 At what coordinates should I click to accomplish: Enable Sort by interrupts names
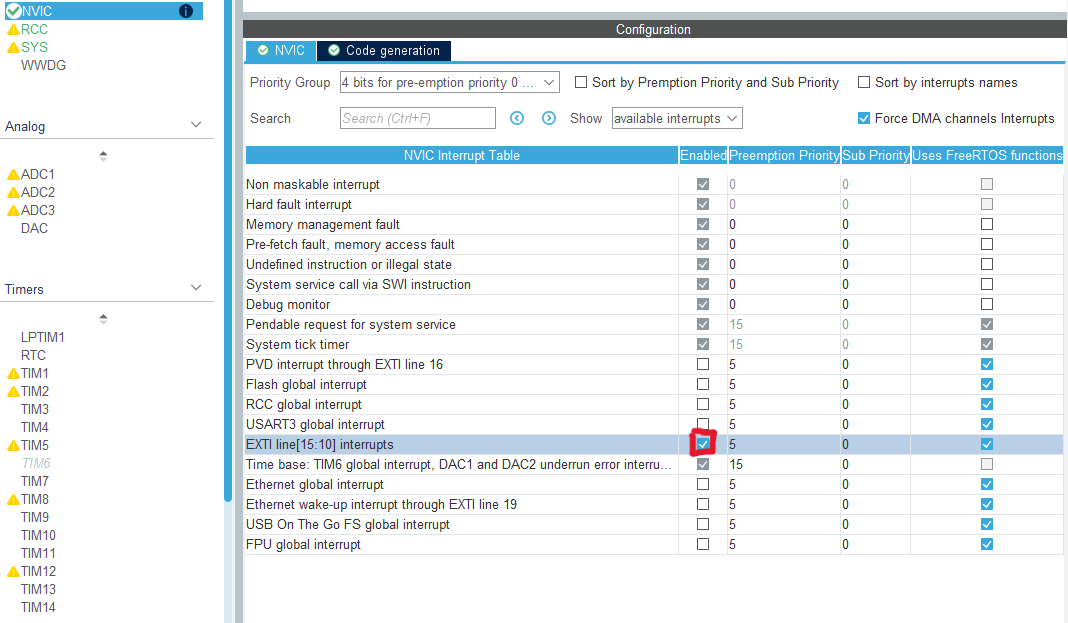coord(864,82)
